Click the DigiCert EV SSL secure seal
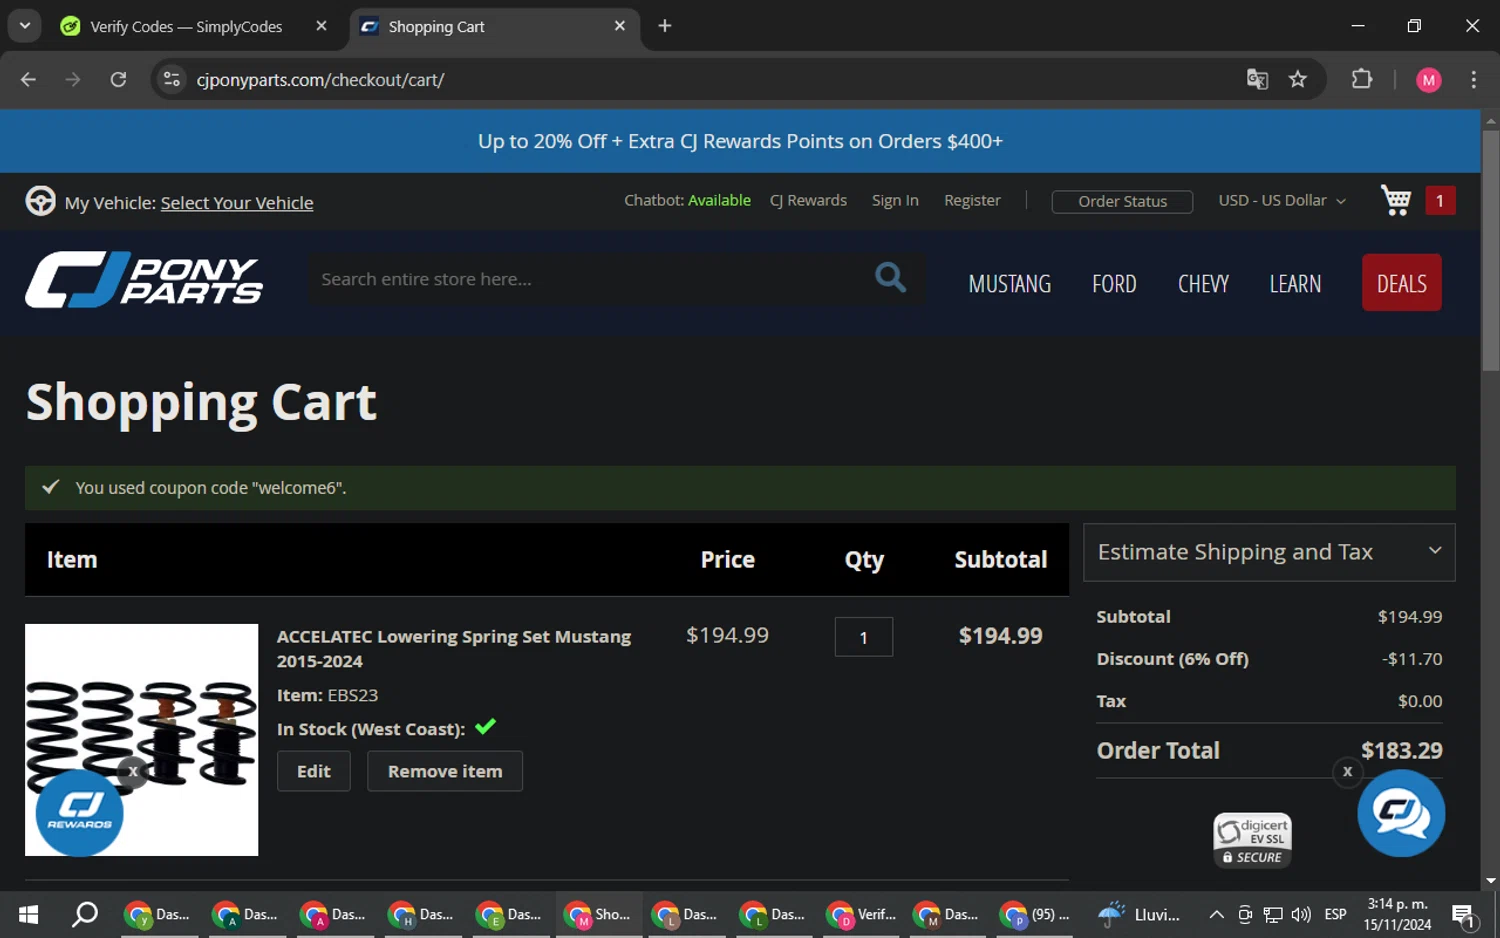Viewport: 1500px width, 938px height. pos(1252,840)
